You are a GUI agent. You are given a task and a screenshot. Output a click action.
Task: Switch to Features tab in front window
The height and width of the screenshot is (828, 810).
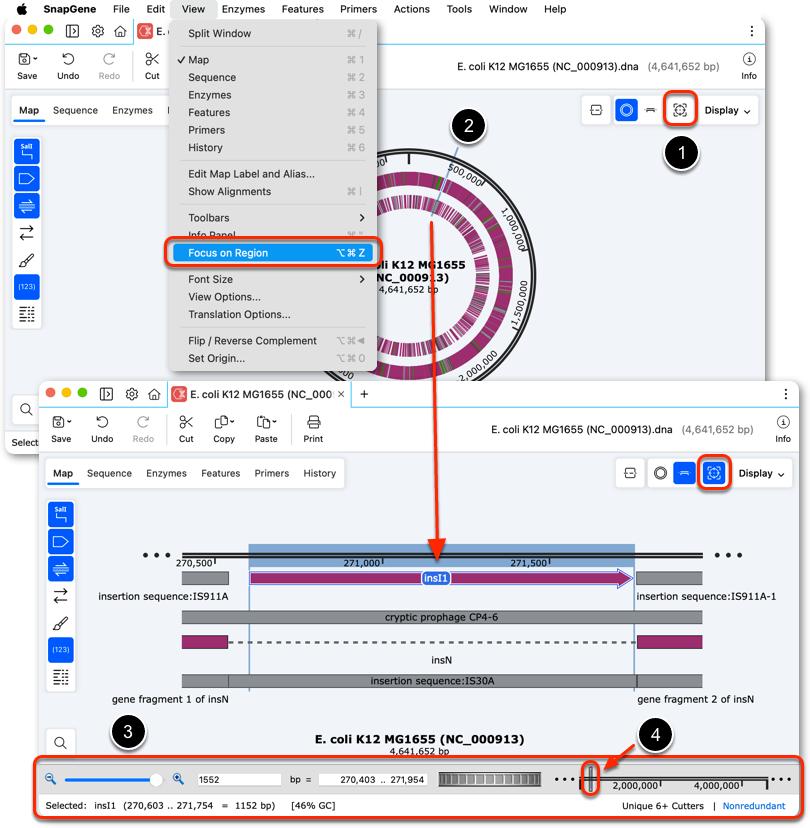(220, 473)
